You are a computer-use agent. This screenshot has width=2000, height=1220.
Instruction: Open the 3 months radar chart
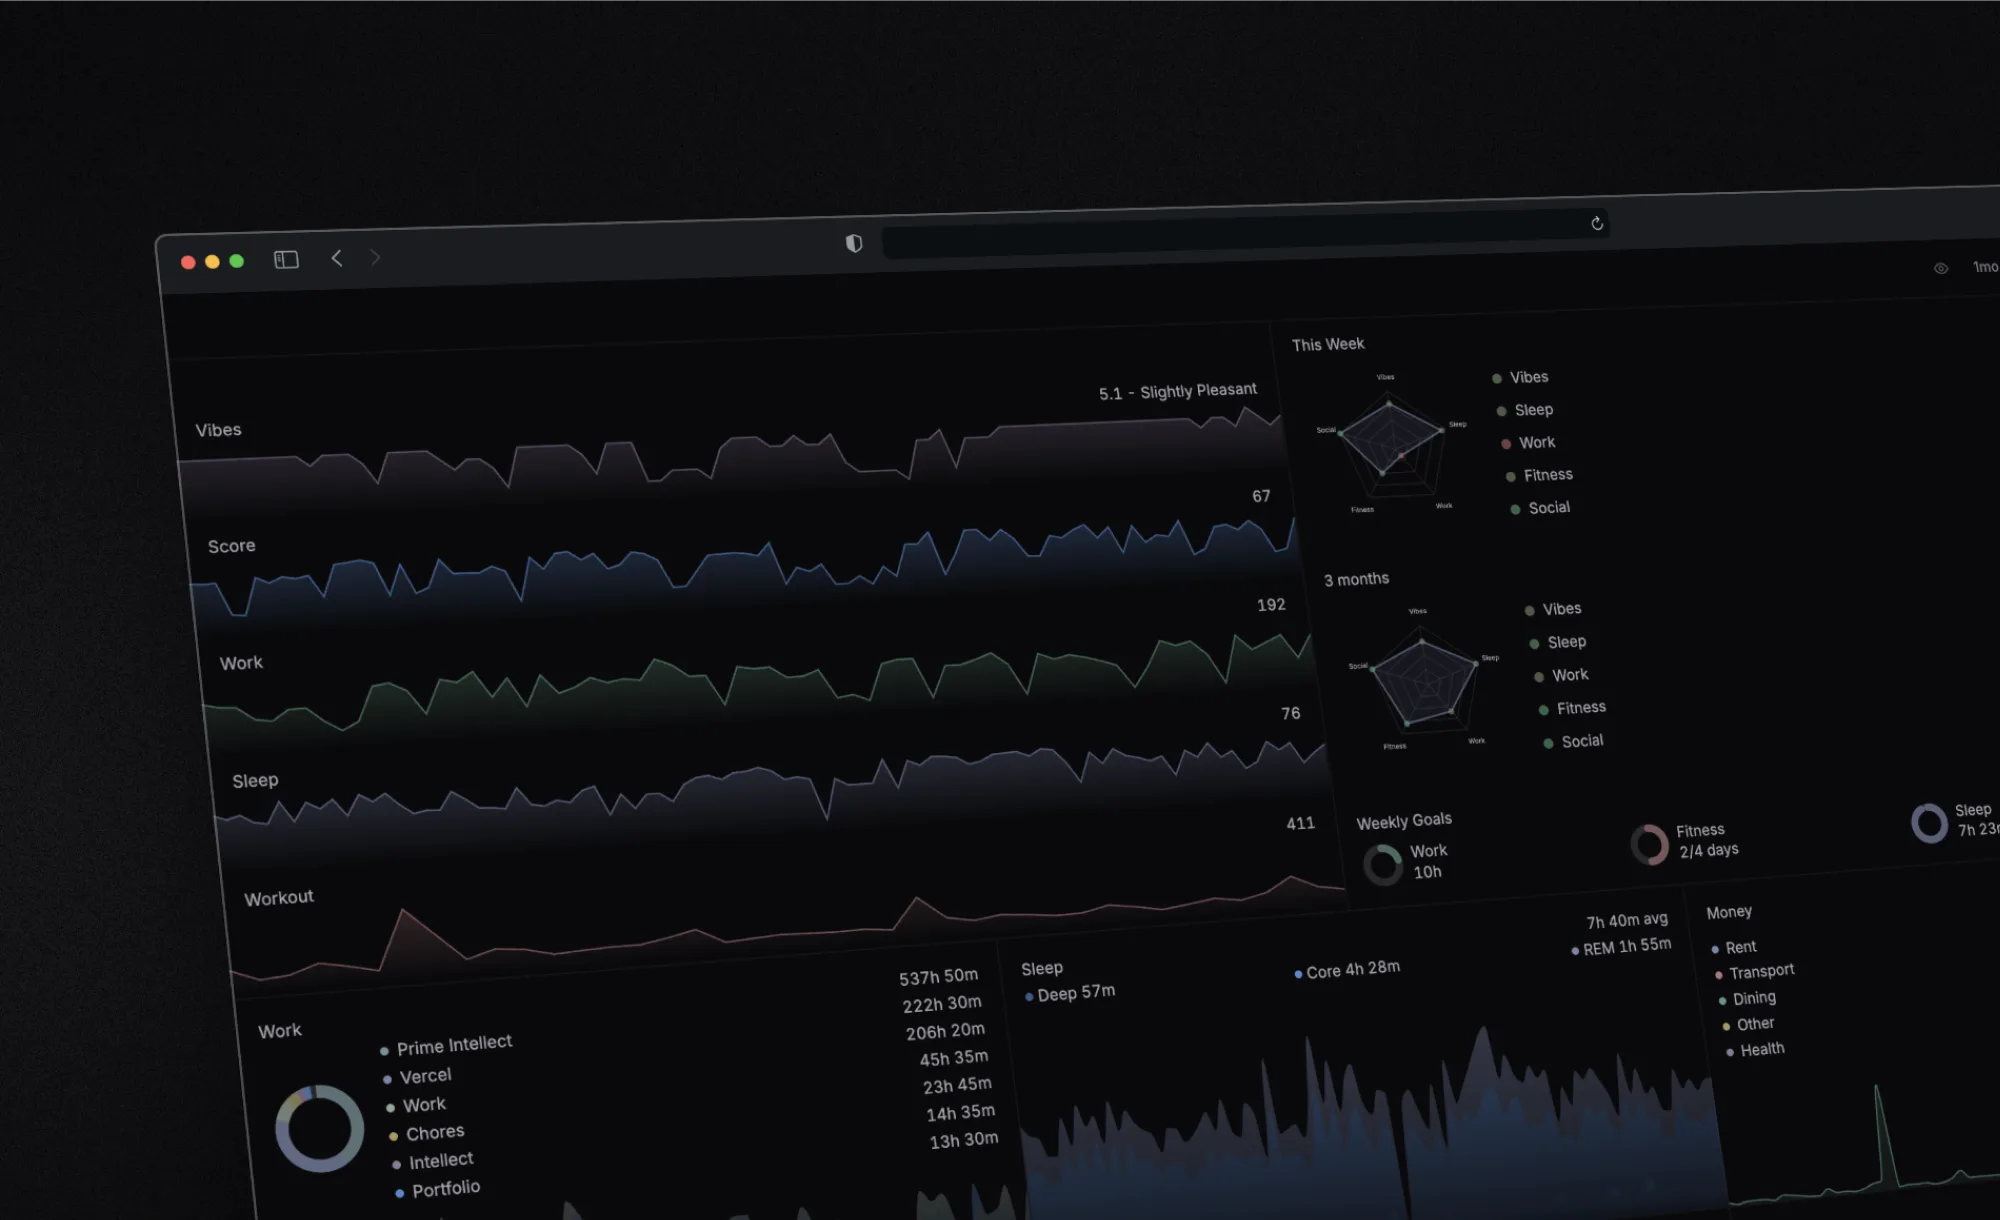point(1423,680)
